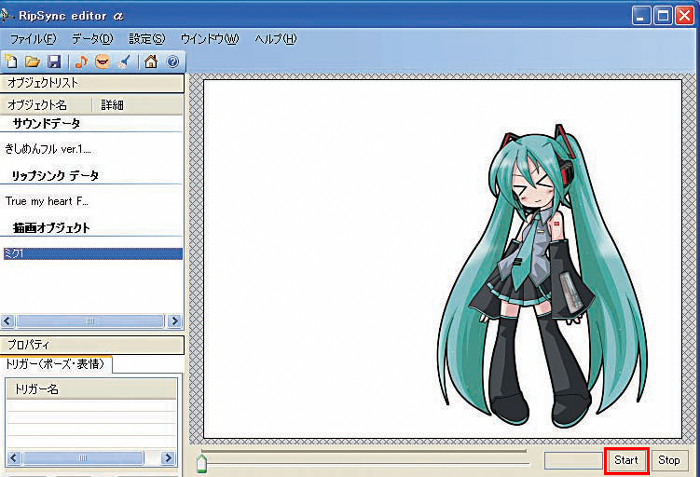Close the RipSync editor window
This screenshot has width=700, height=477.
point(684,16)
